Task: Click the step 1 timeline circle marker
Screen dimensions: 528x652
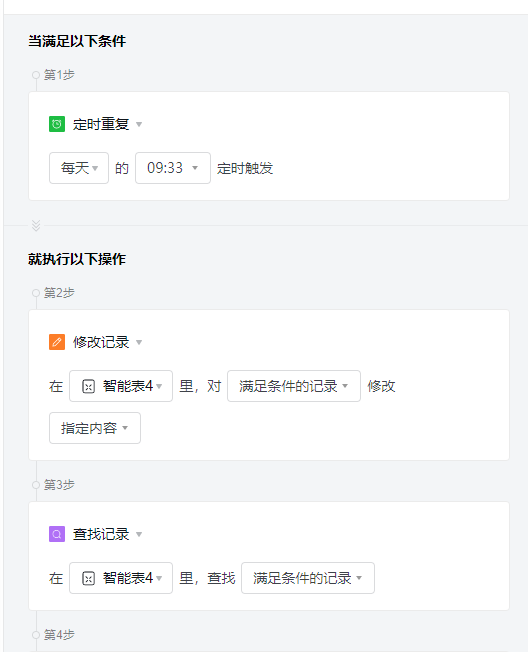Action: (36, 75)
